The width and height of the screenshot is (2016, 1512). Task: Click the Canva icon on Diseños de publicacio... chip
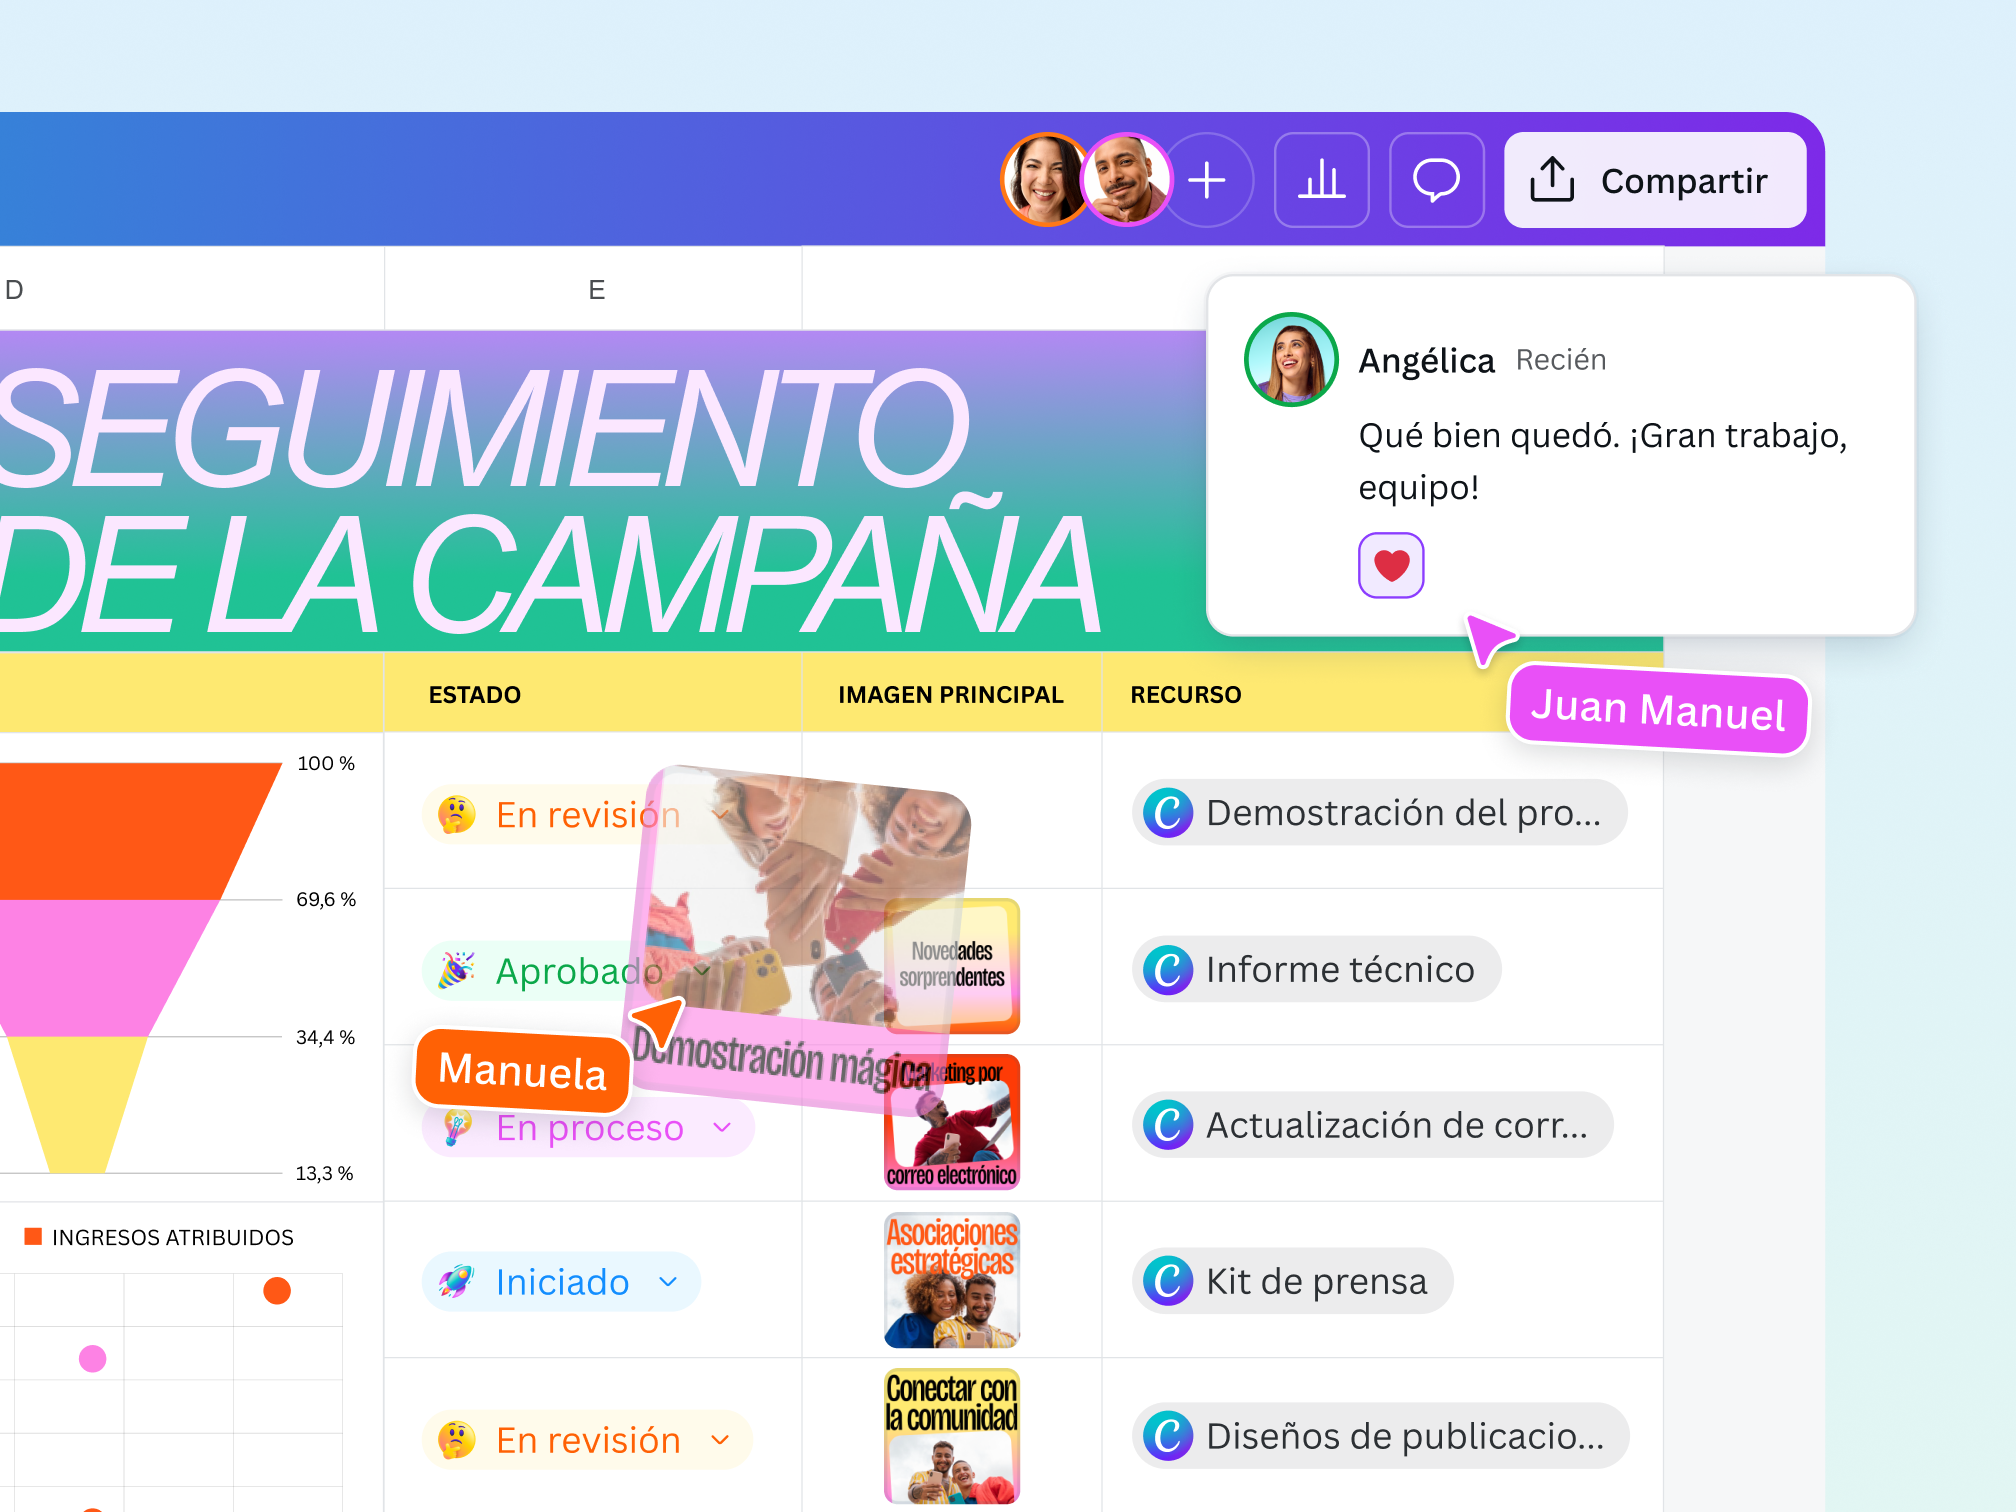[1168, 1437]
